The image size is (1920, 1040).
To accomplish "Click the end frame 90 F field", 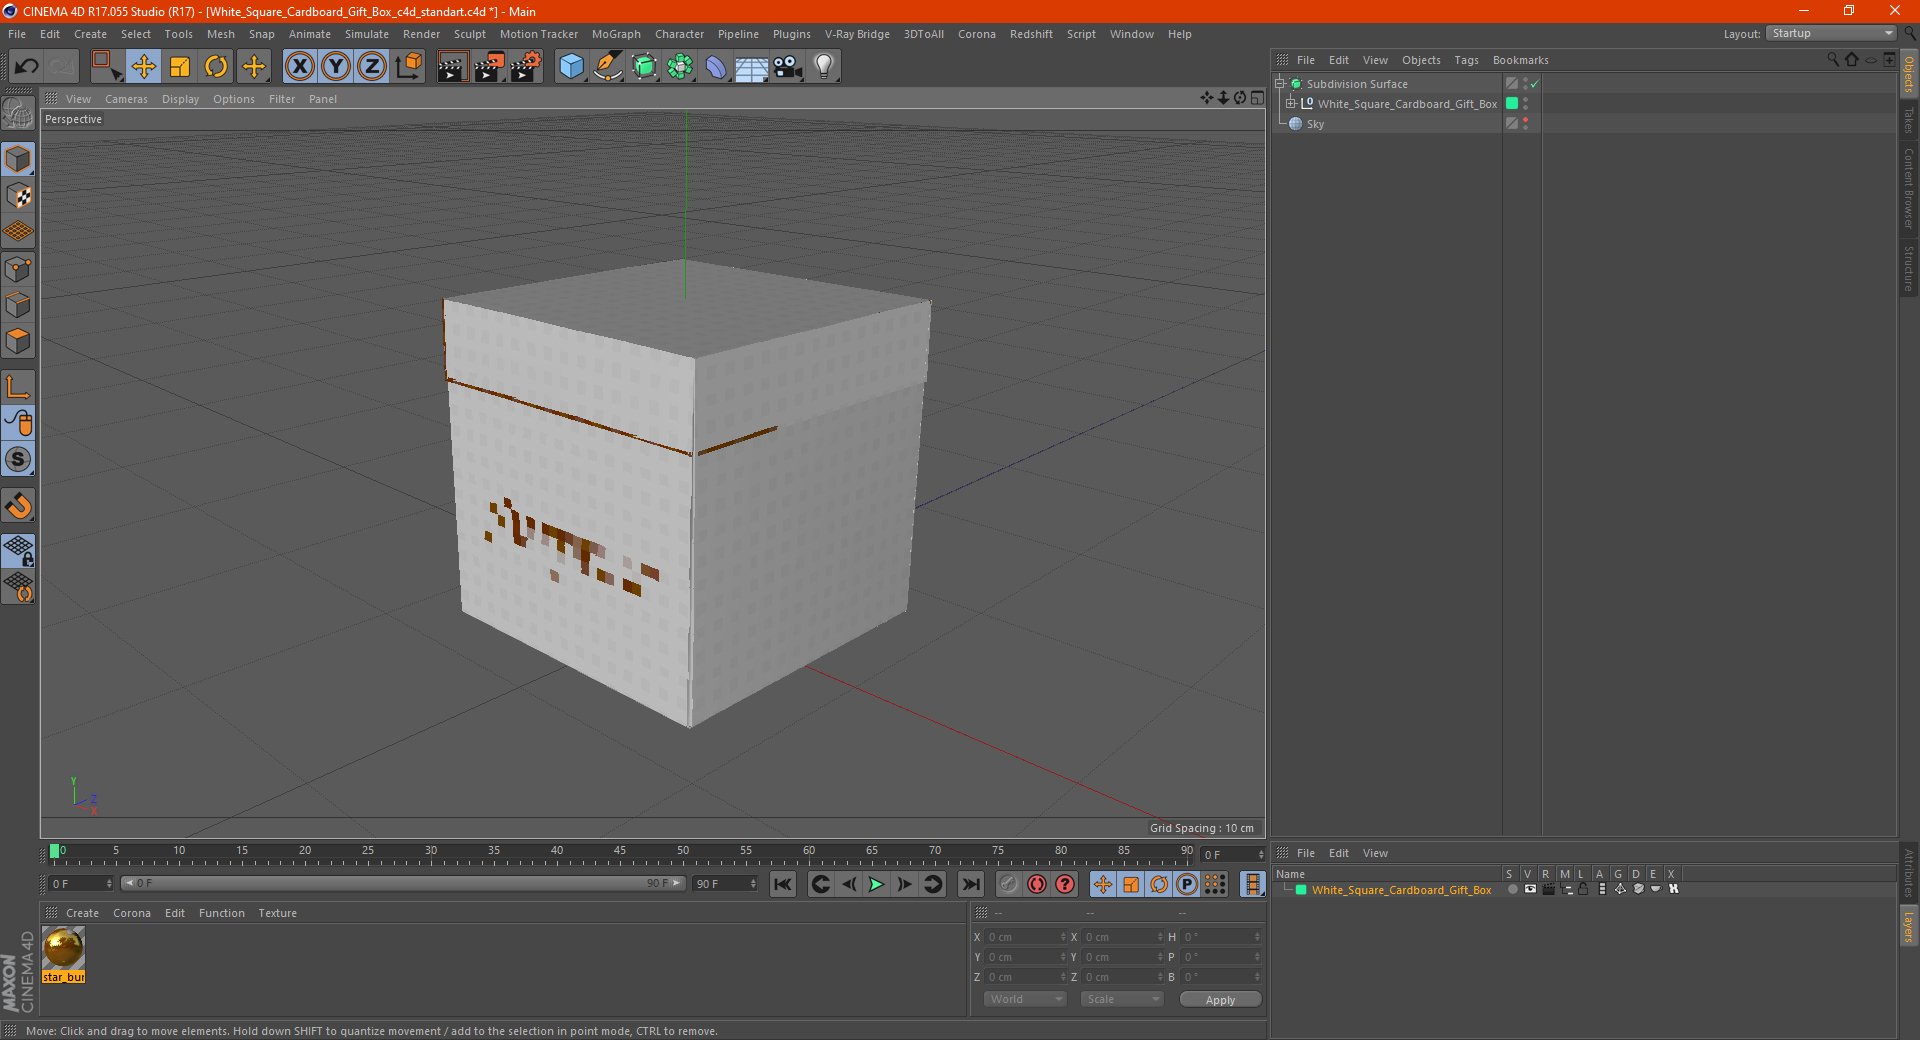I will 726,884.
